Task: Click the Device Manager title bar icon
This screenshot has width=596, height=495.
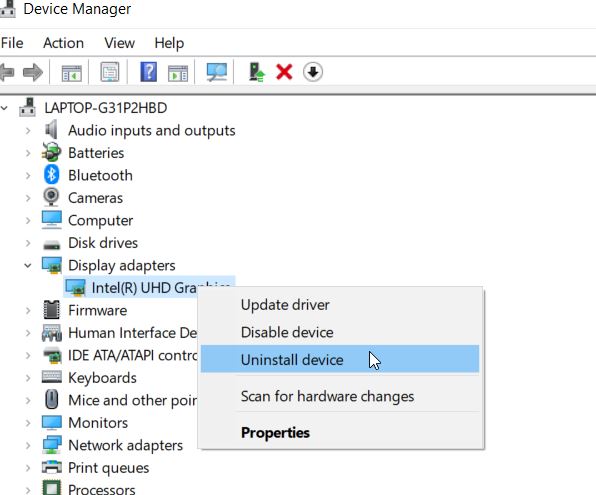Action: [7, 8]
